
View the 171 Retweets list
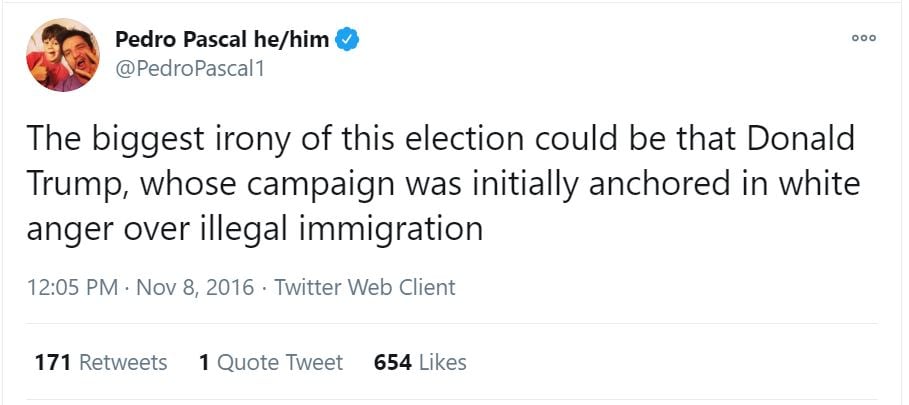coord(101,362)
